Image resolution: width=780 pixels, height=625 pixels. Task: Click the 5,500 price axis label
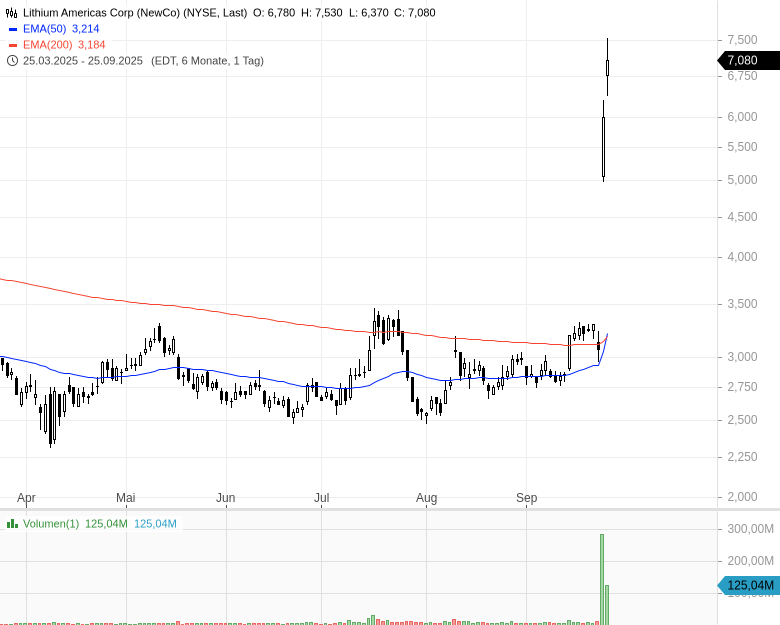742,147
